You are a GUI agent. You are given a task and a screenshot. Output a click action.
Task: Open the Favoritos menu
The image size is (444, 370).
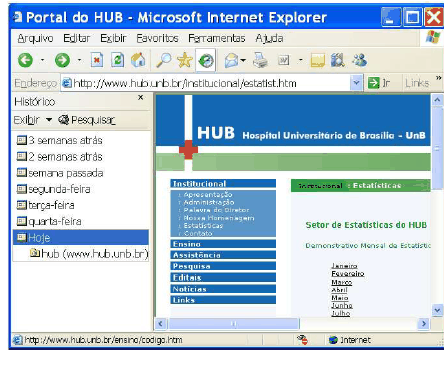157,38
